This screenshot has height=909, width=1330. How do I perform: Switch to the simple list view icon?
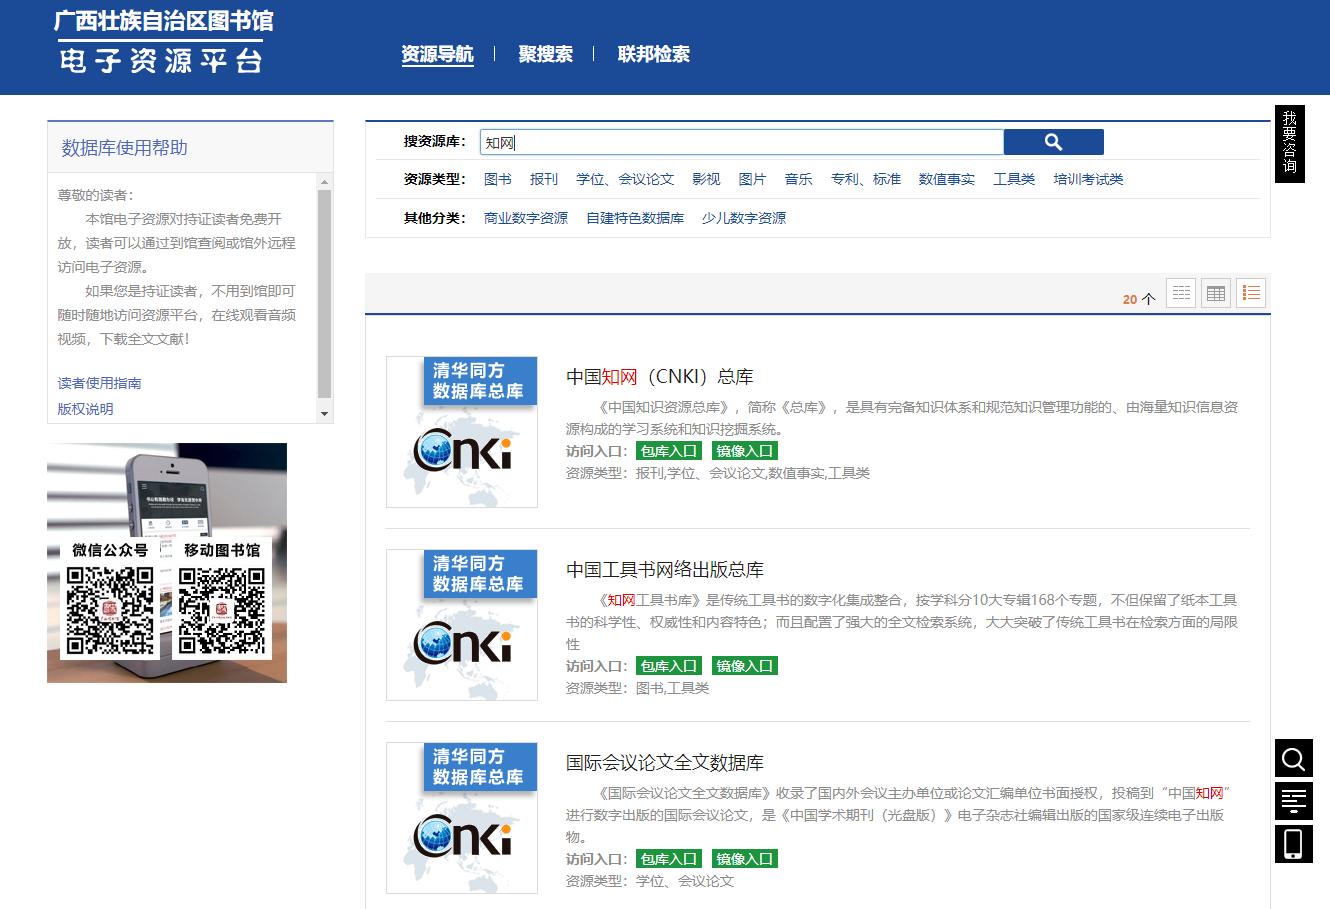coord(1180,292)
